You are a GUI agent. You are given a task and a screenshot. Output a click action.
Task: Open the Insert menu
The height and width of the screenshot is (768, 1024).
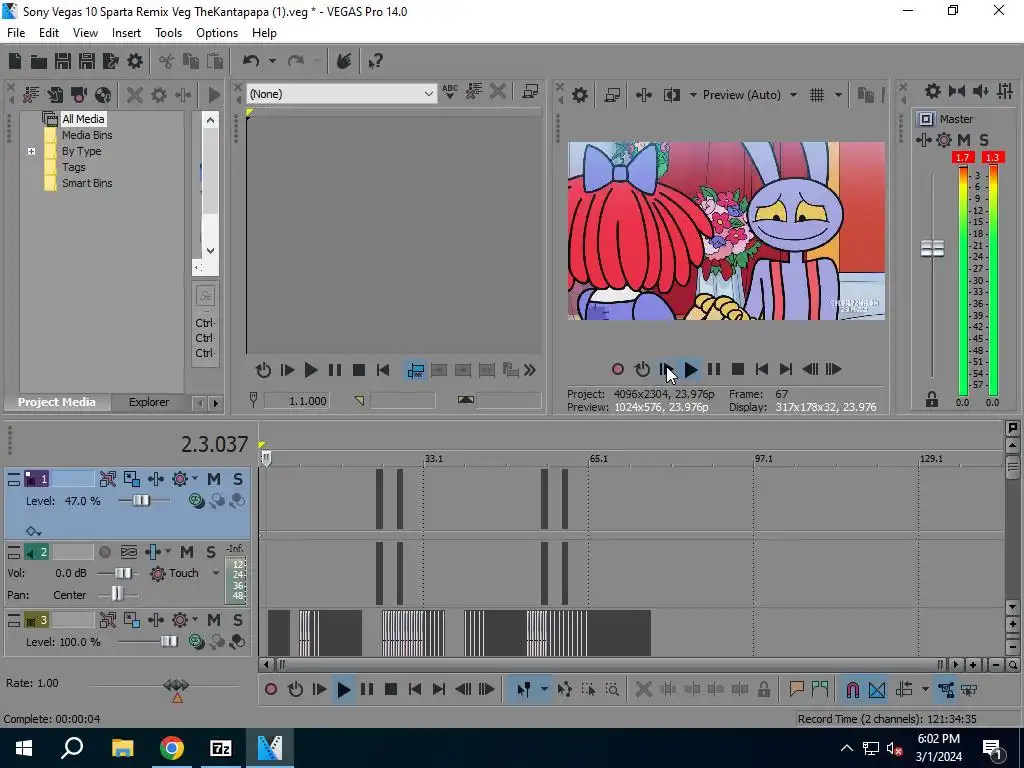click(x=126, y=33)
